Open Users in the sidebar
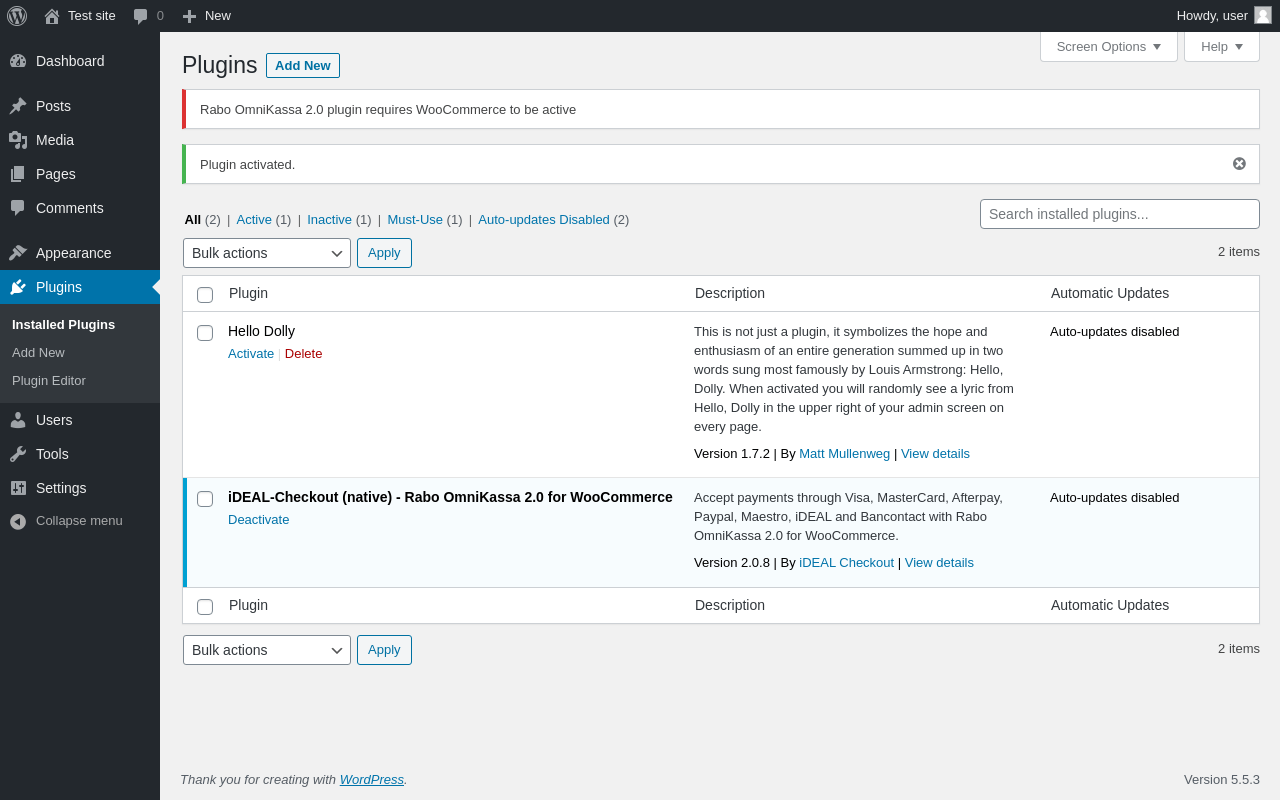1280x800 pixels. coord(80,420)
